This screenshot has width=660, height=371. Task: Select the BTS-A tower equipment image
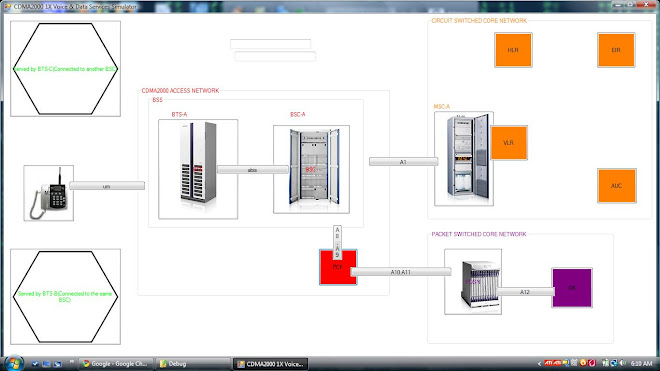198,169
